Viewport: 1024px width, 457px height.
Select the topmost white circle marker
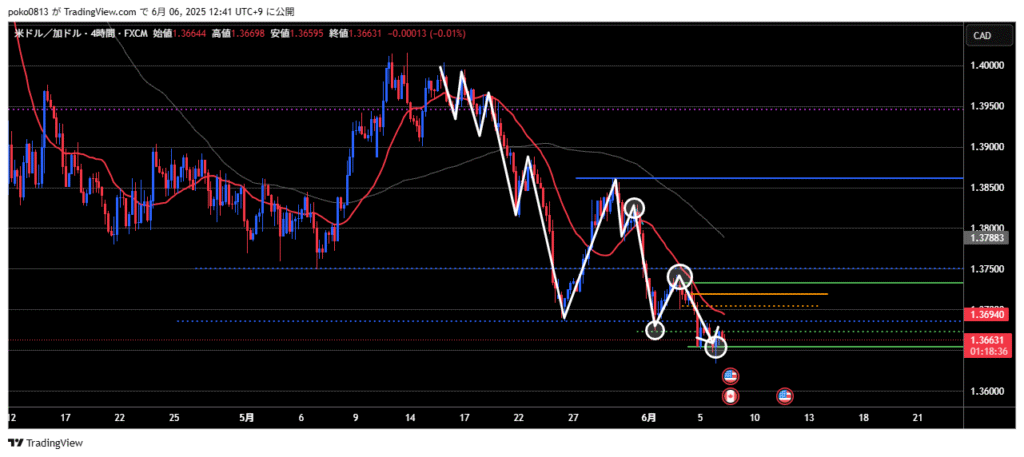[634, 209]
